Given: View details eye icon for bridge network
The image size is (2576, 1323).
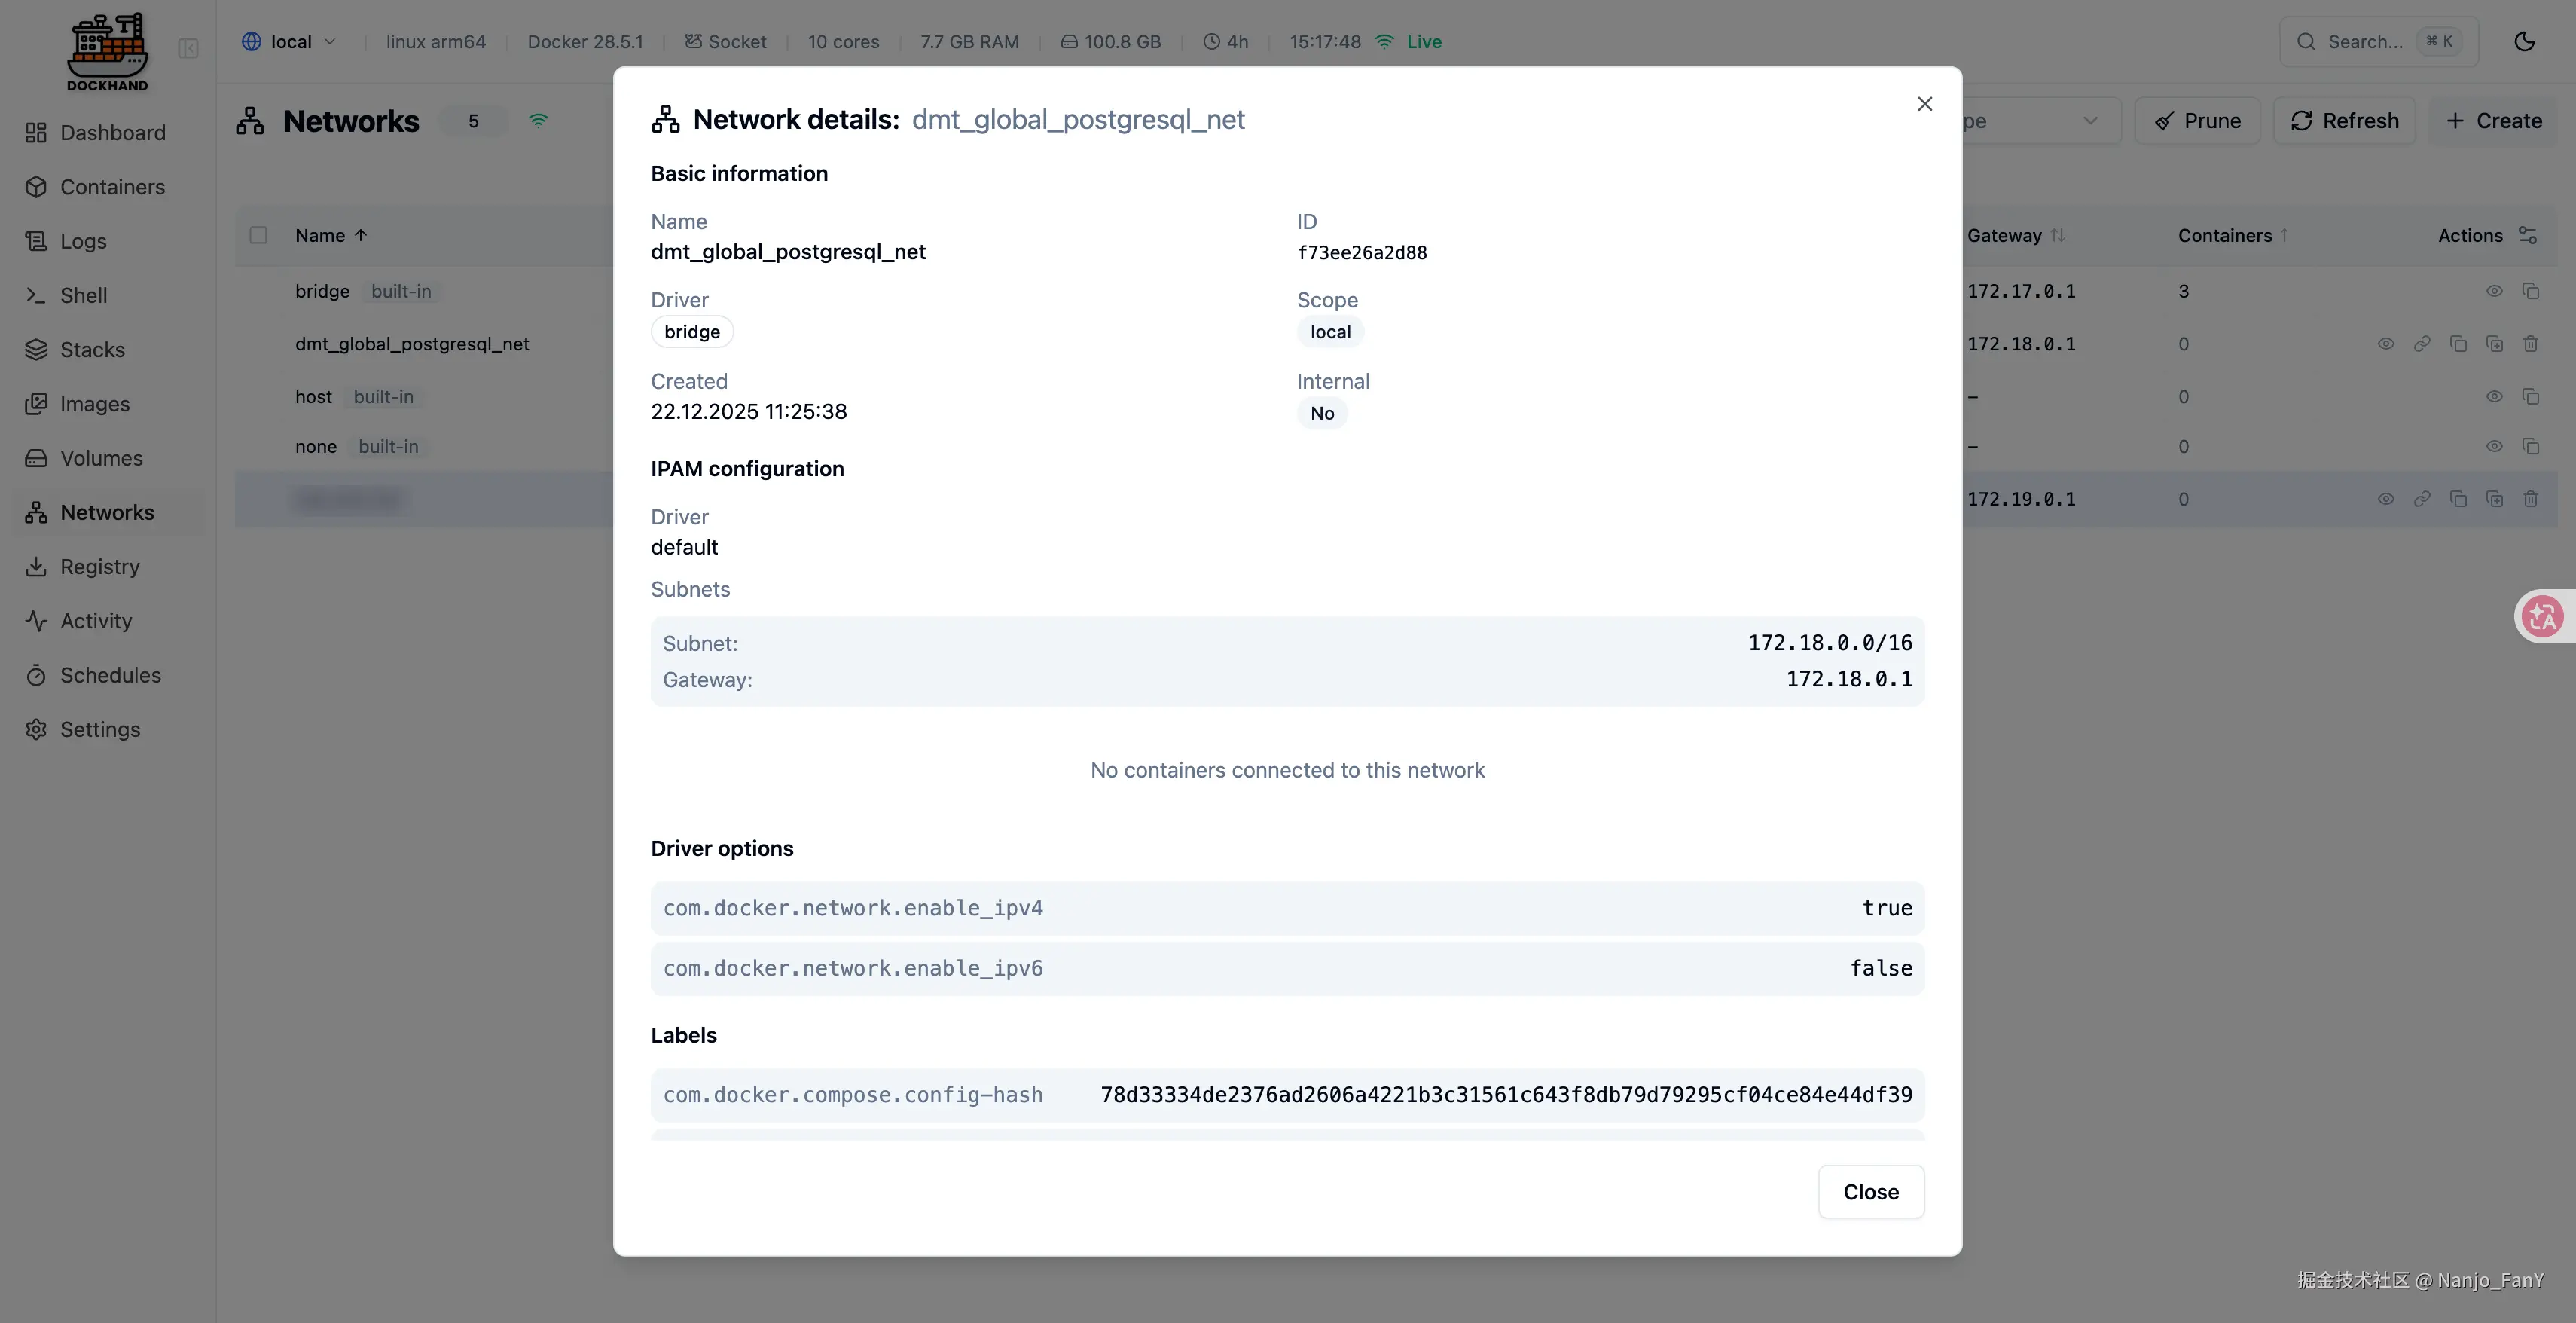Looking at the screenshot, I should pyautogui.click(x=2494, y=291).
